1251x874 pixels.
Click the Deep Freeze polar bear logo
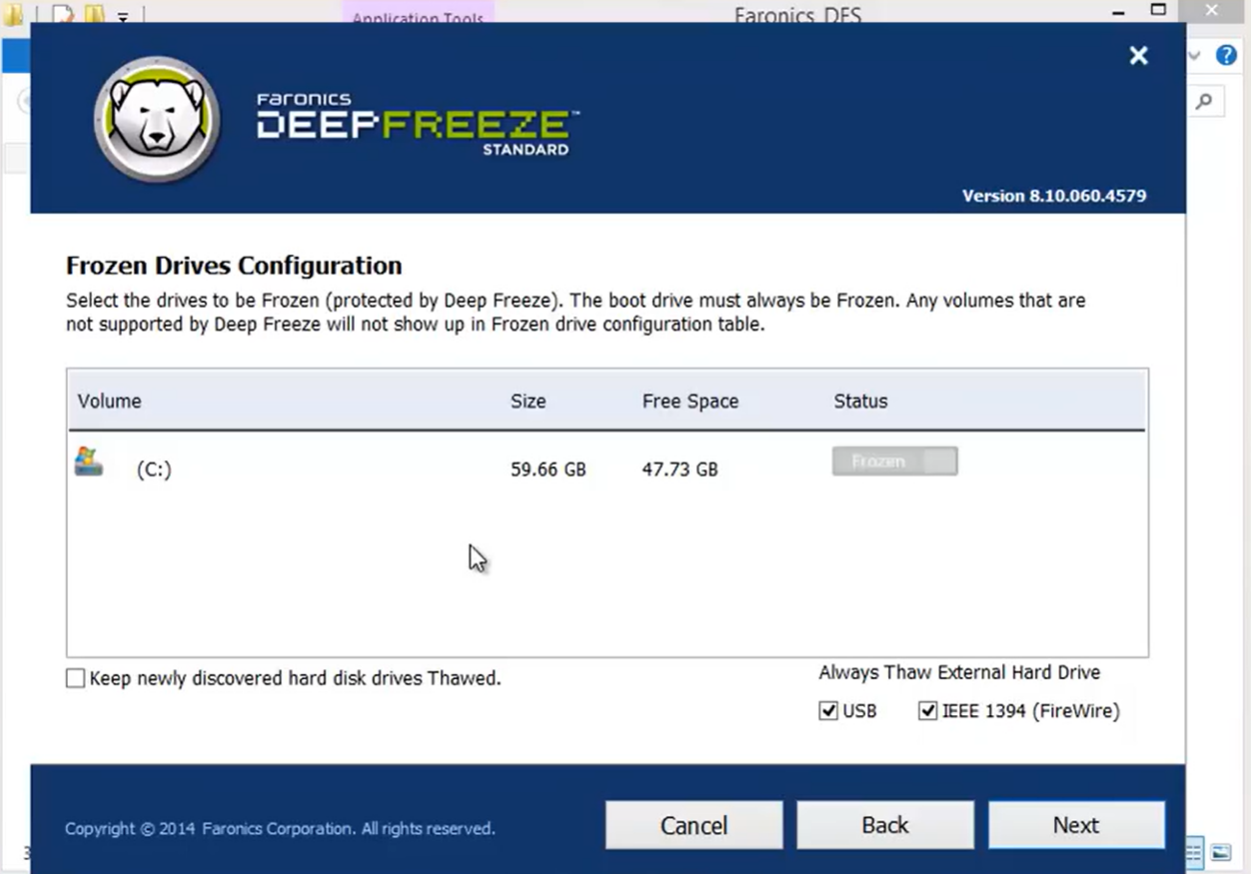point(158,121)
